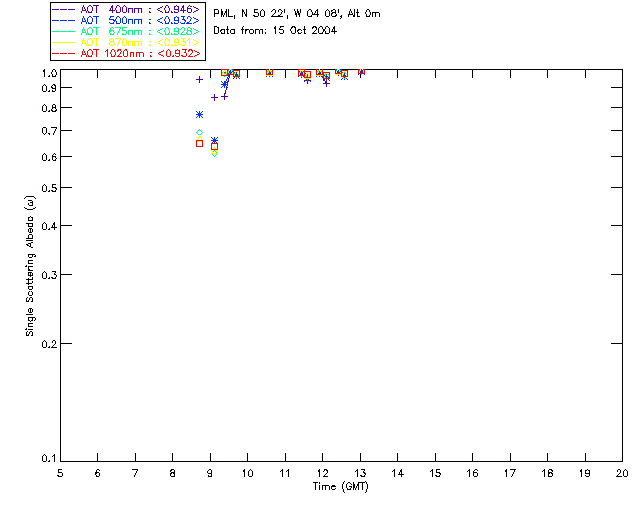Click x-axis tick label 17
The height and width of the screenshot is (512, 640).
tap(510, 473)
